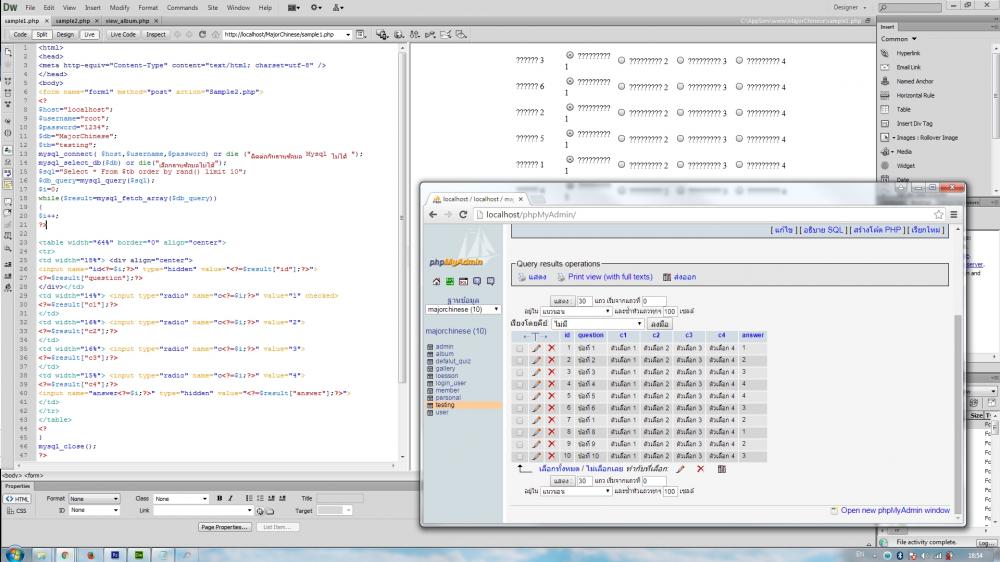Screen dimensions: 1000x562
Task: Click the Dreamweaver icon on the taskbar
Action: pos(138,555)
